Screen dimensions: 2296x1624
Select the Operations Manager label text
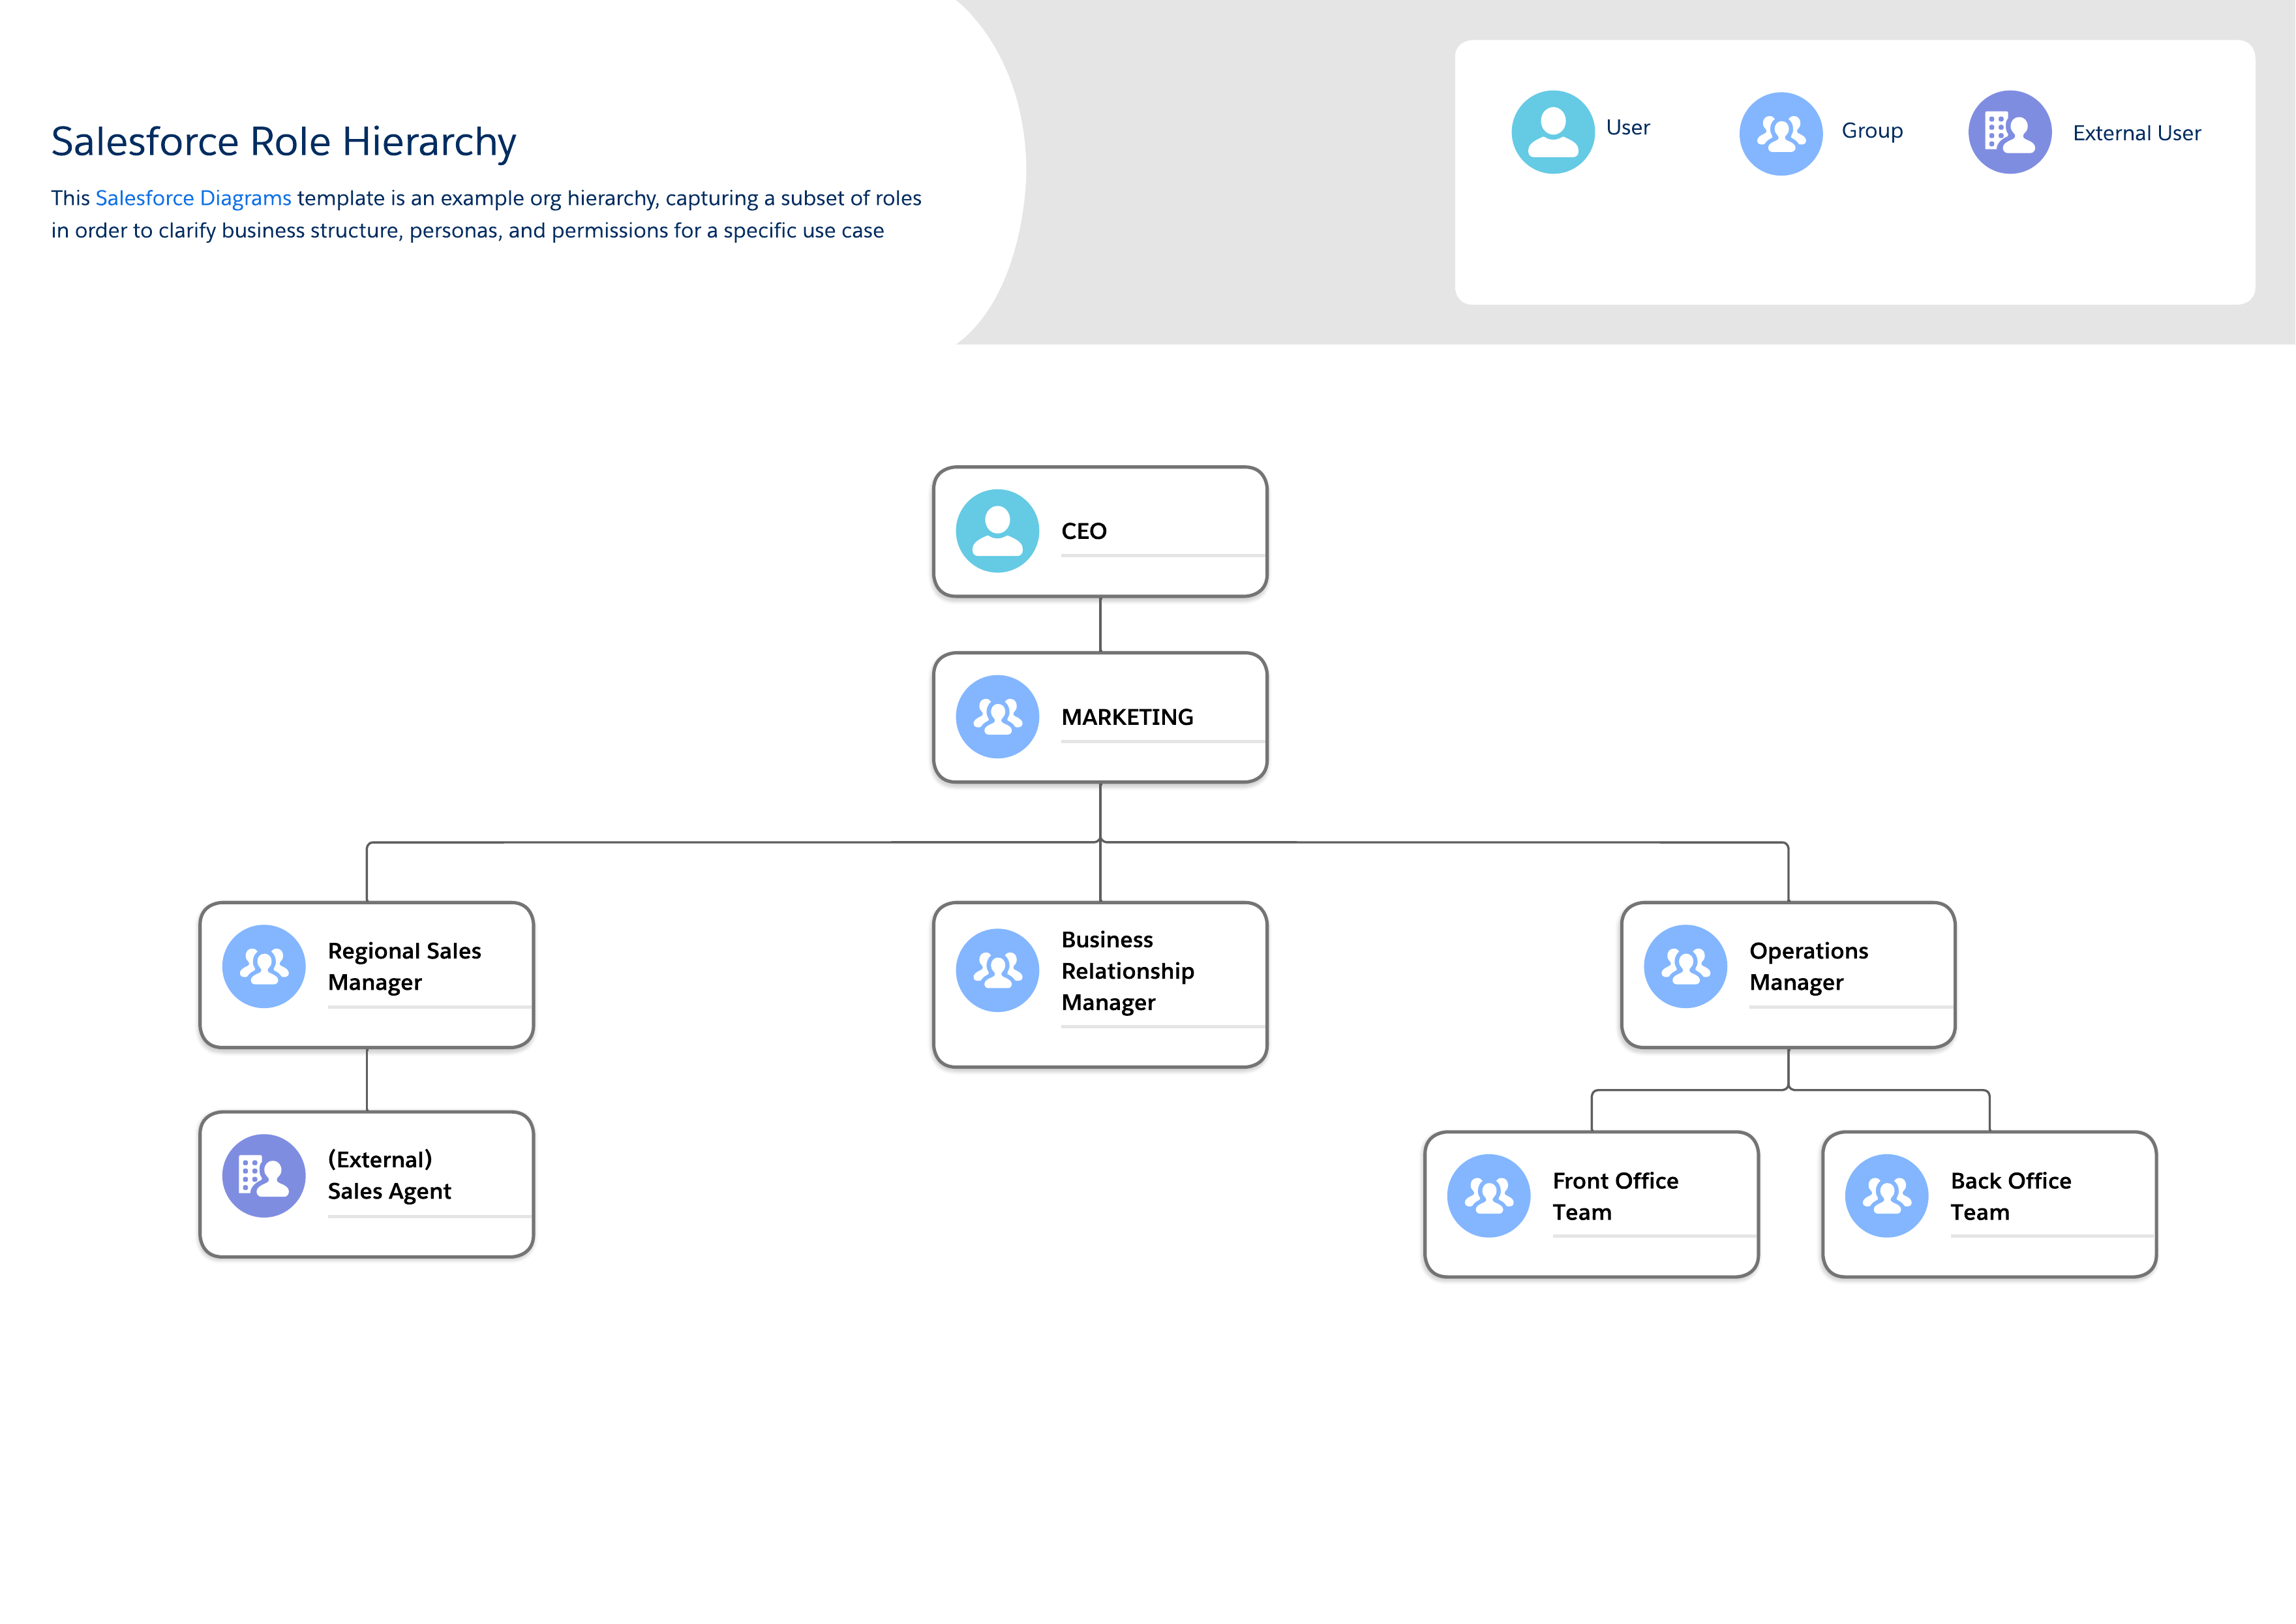point(1808,966)
